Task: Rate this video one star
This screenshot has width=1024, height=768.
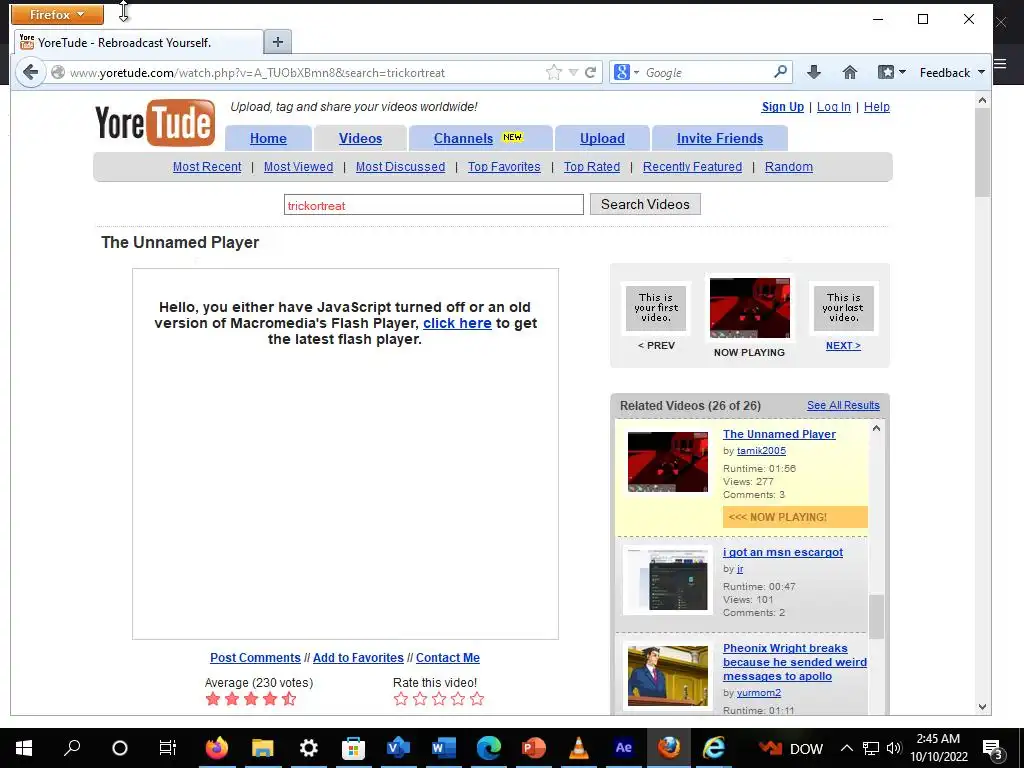Action: (x=401, y=699)
